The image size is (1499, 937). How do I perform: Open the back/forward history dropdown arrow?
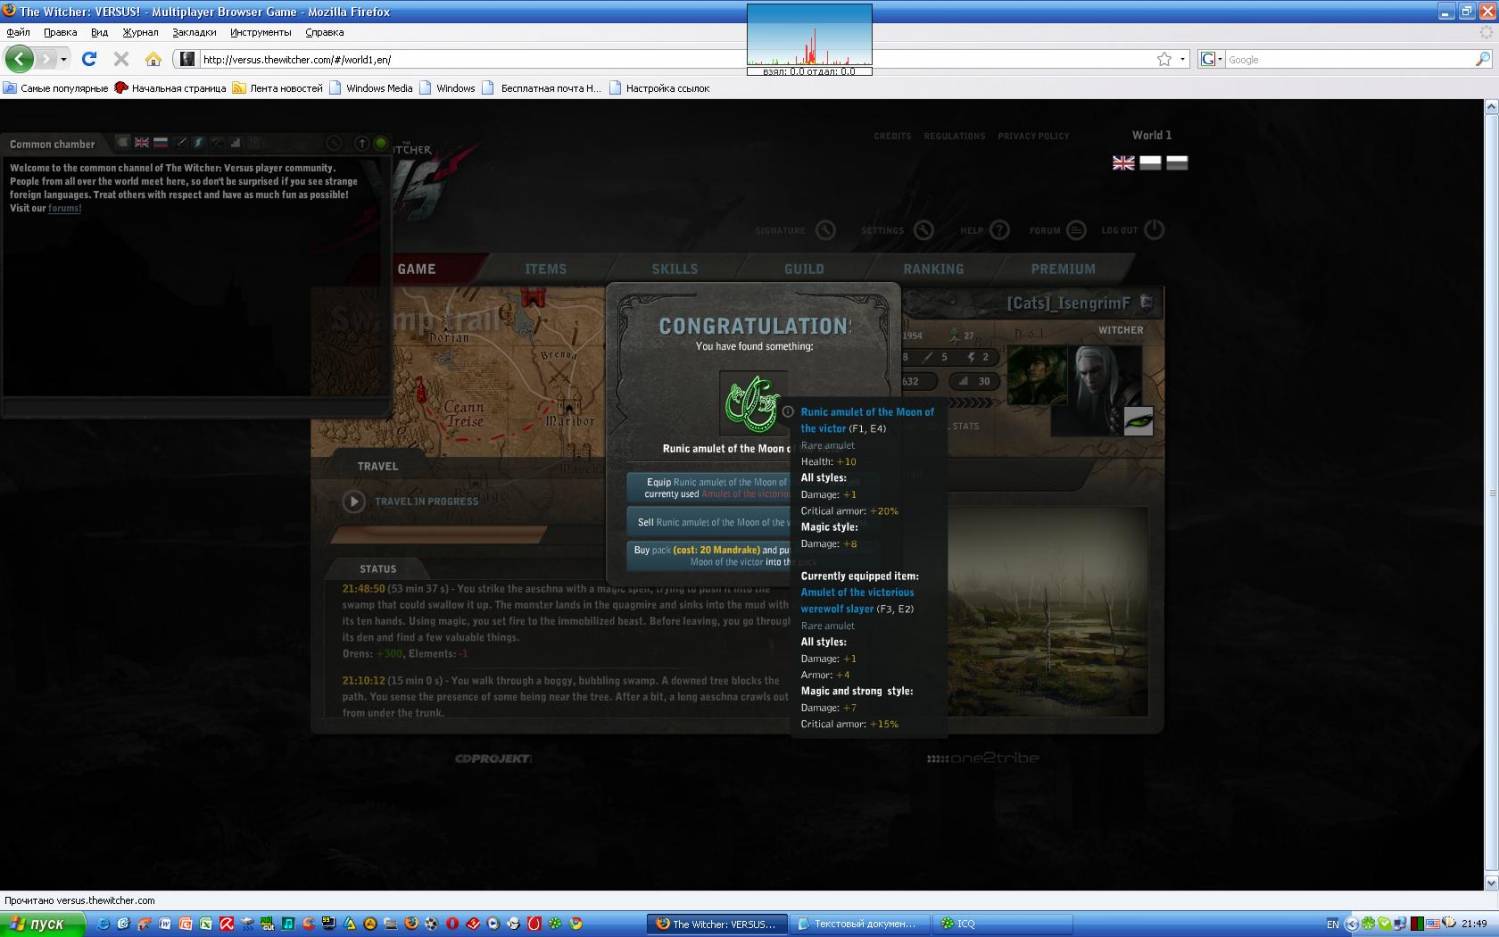pyautogui.click(x=64, y=59)
